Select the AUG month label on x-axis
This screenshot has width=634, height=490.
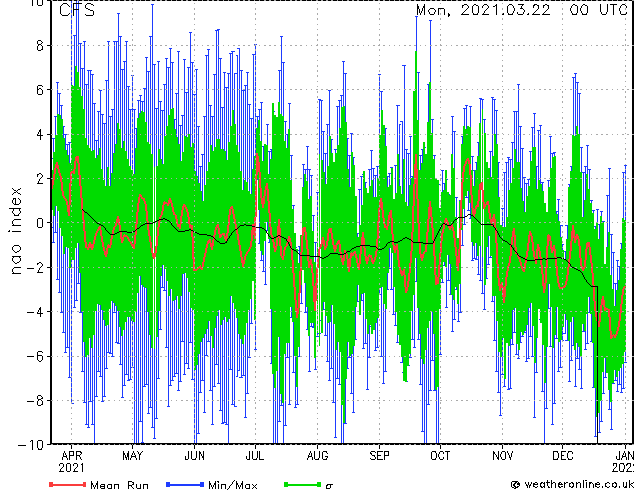tap(317, 456)
